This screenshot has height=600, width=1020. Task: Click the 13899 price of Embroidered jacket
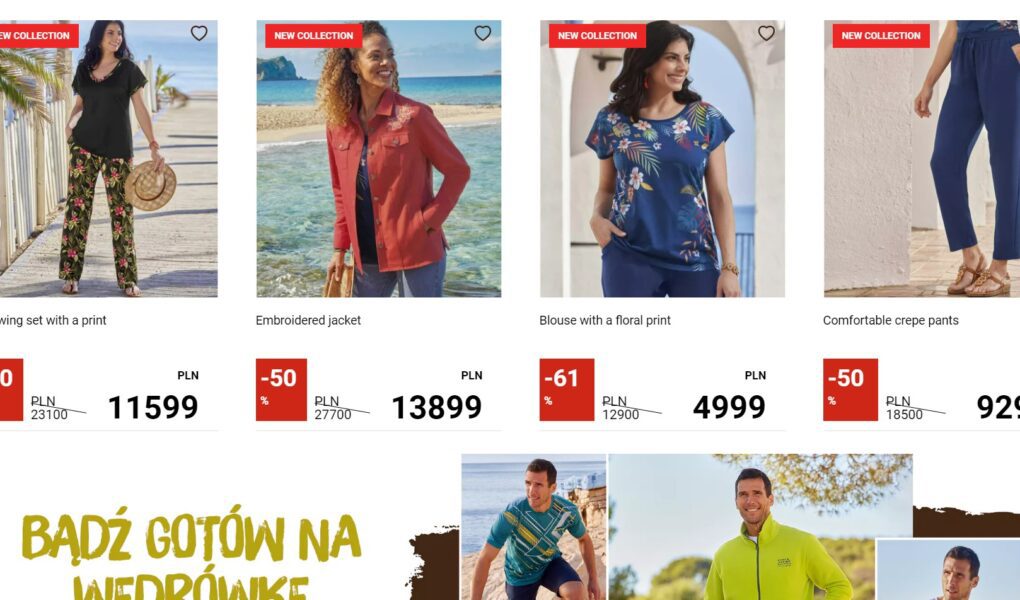pos(436,407)
